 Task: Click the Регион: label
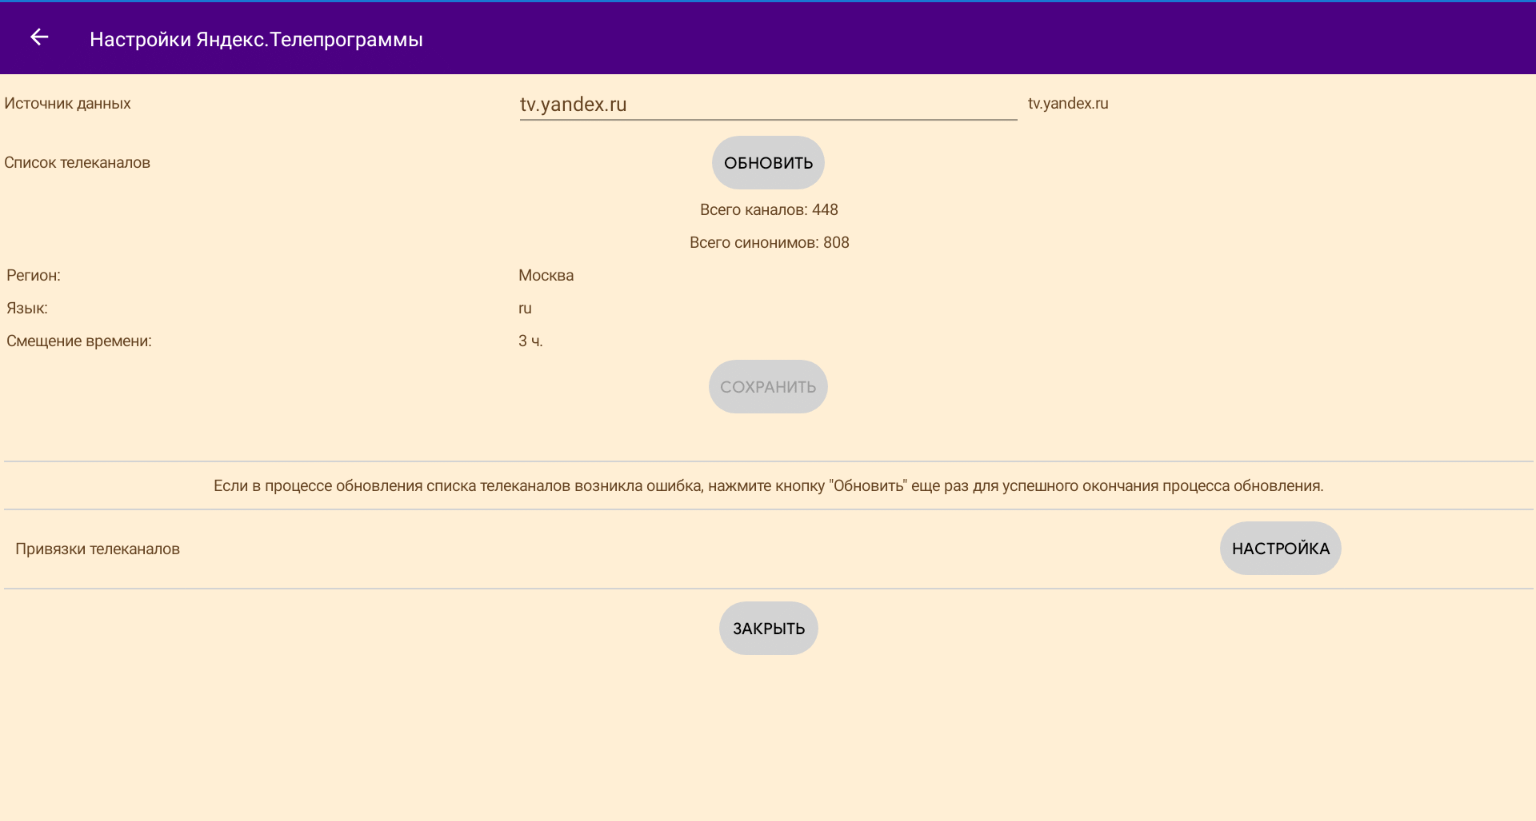click(x=33, y=276)
